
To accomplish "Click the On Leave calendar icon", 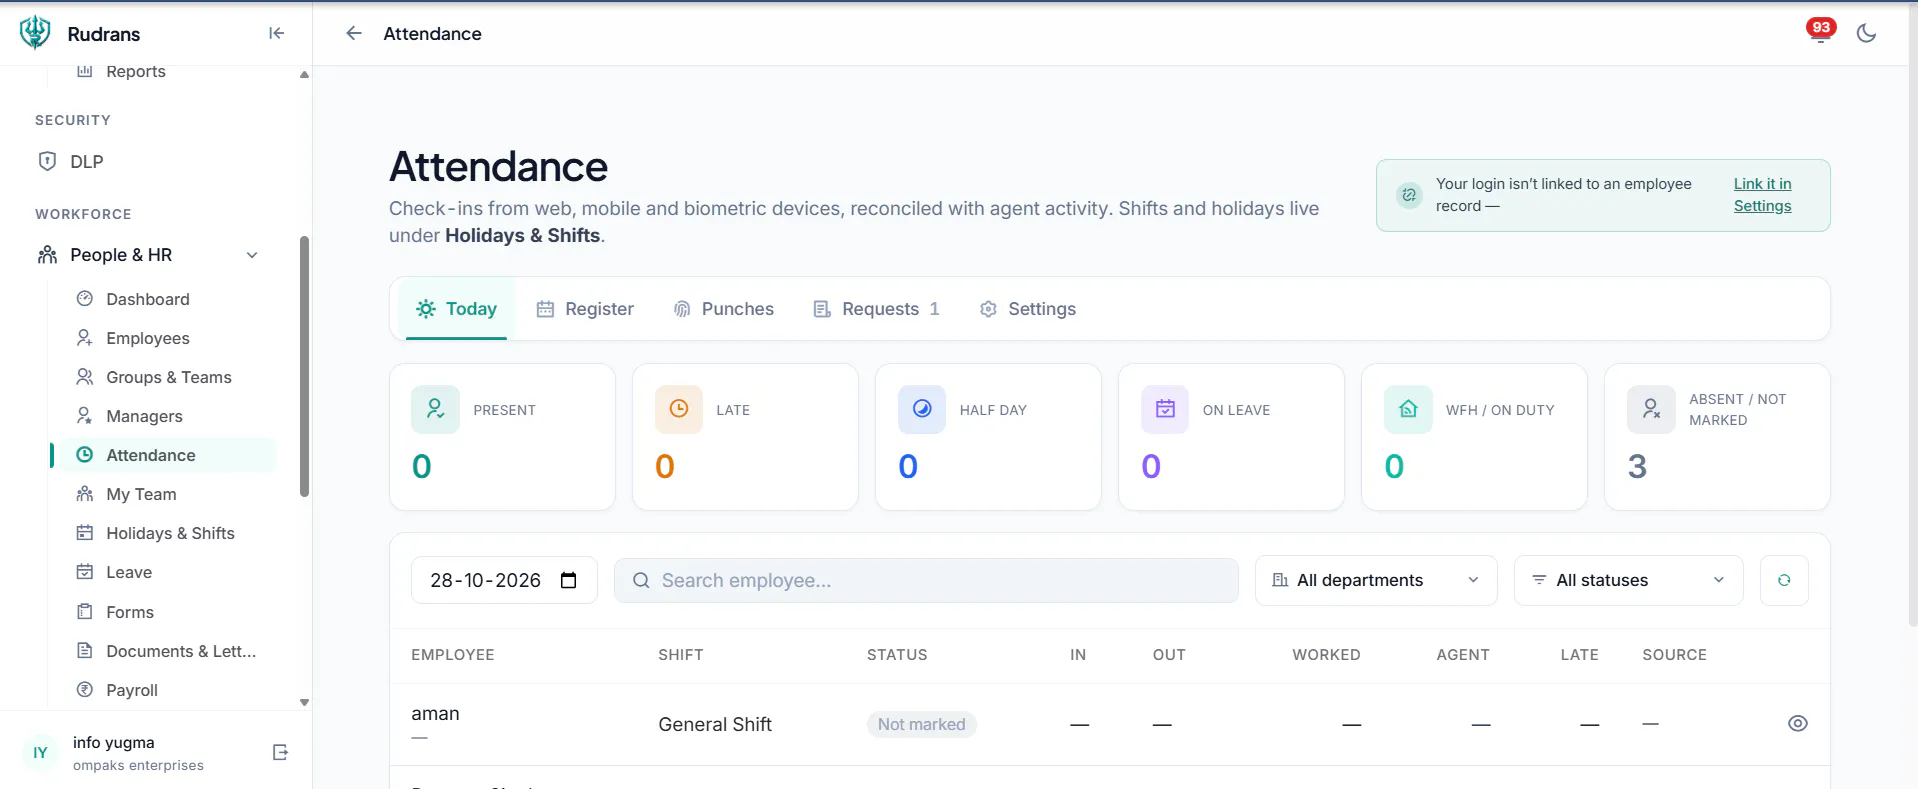I will coord(1165,409).
